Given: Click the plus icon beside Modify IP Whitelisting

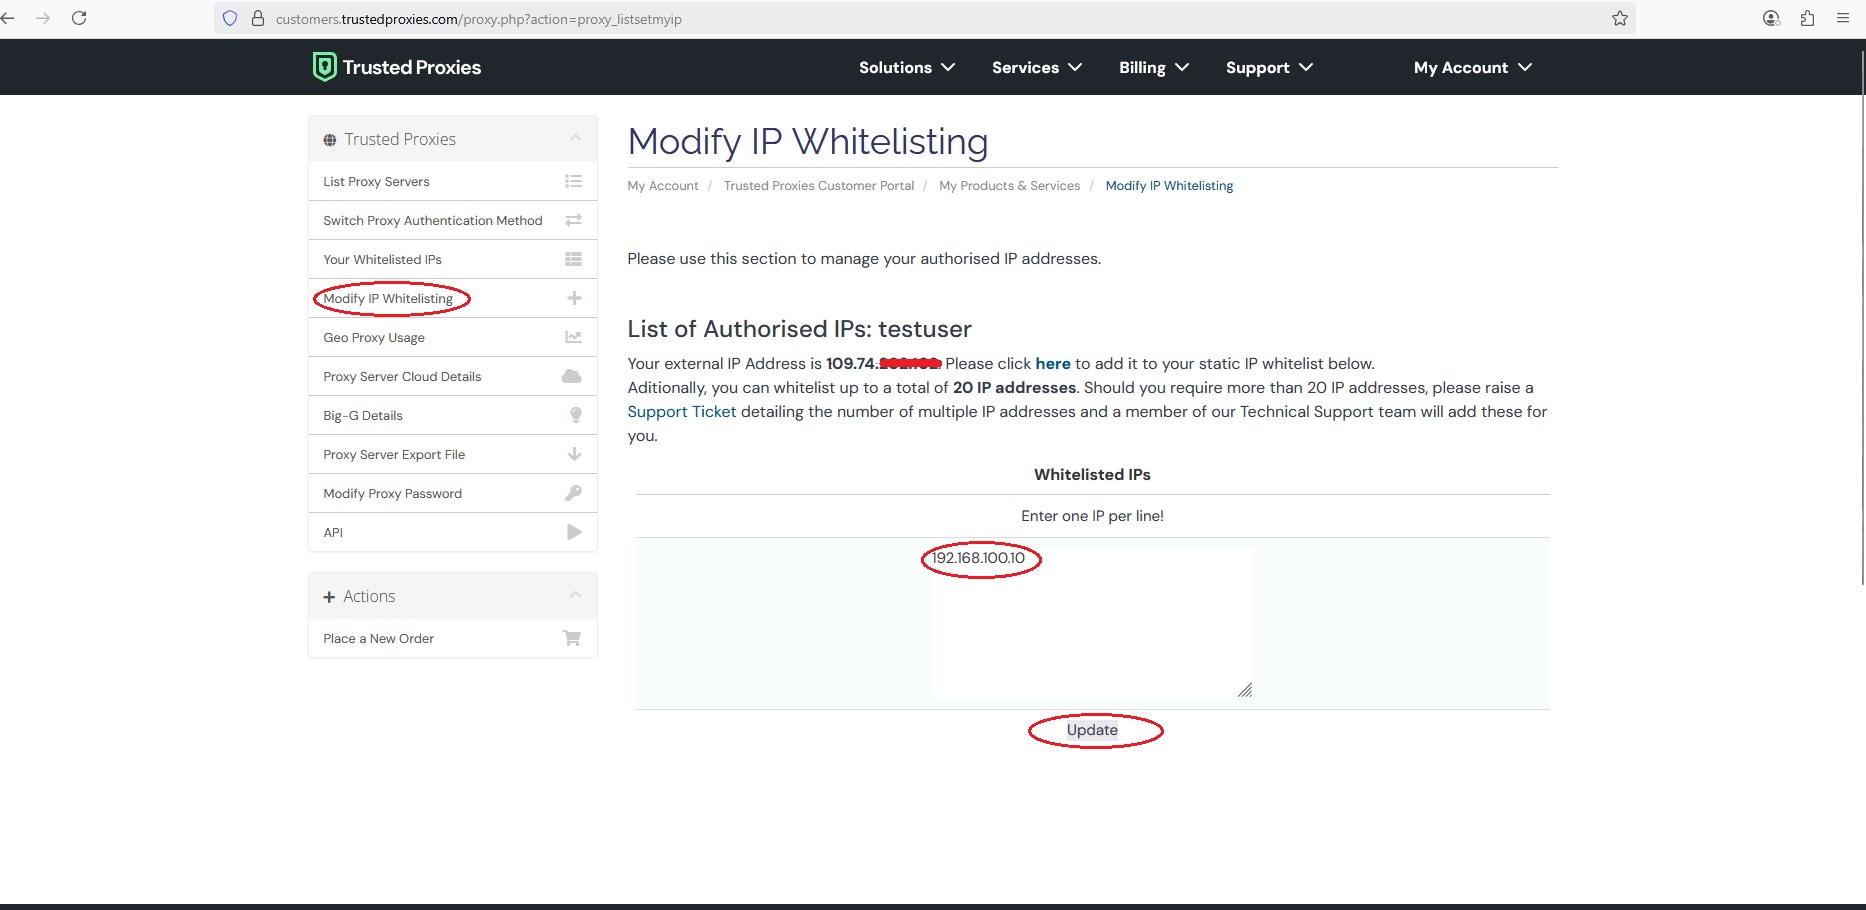Looking at the screenshot, I should pos(574,298).
